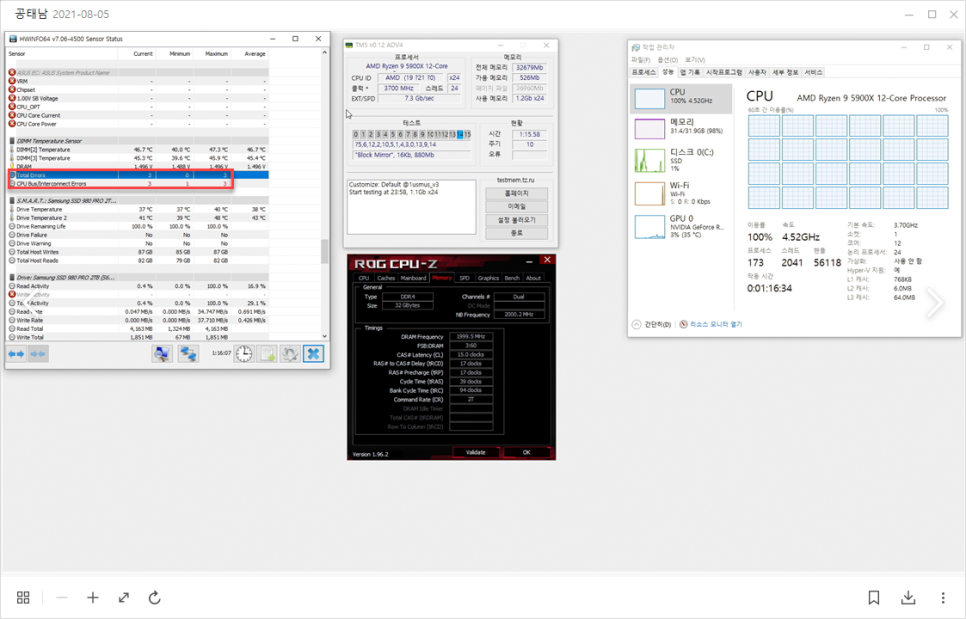Click Resource Monitor icon in Task Manager

coord(683,324)
